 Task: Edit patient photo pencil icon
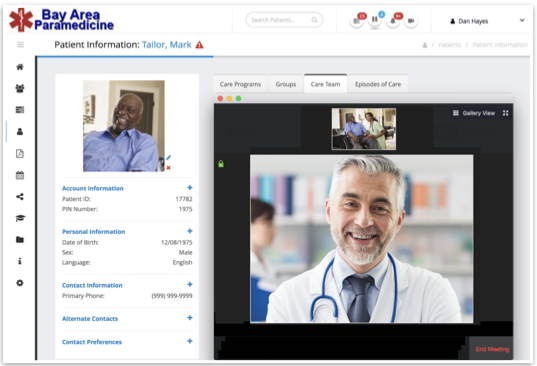tap(168, 157)
